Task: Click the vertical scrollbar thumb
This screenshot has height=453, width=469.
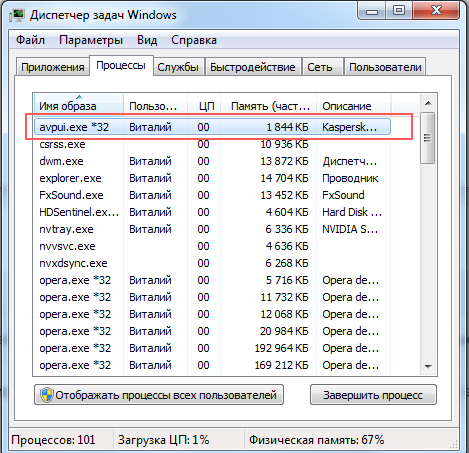Action: pos(428,138)
